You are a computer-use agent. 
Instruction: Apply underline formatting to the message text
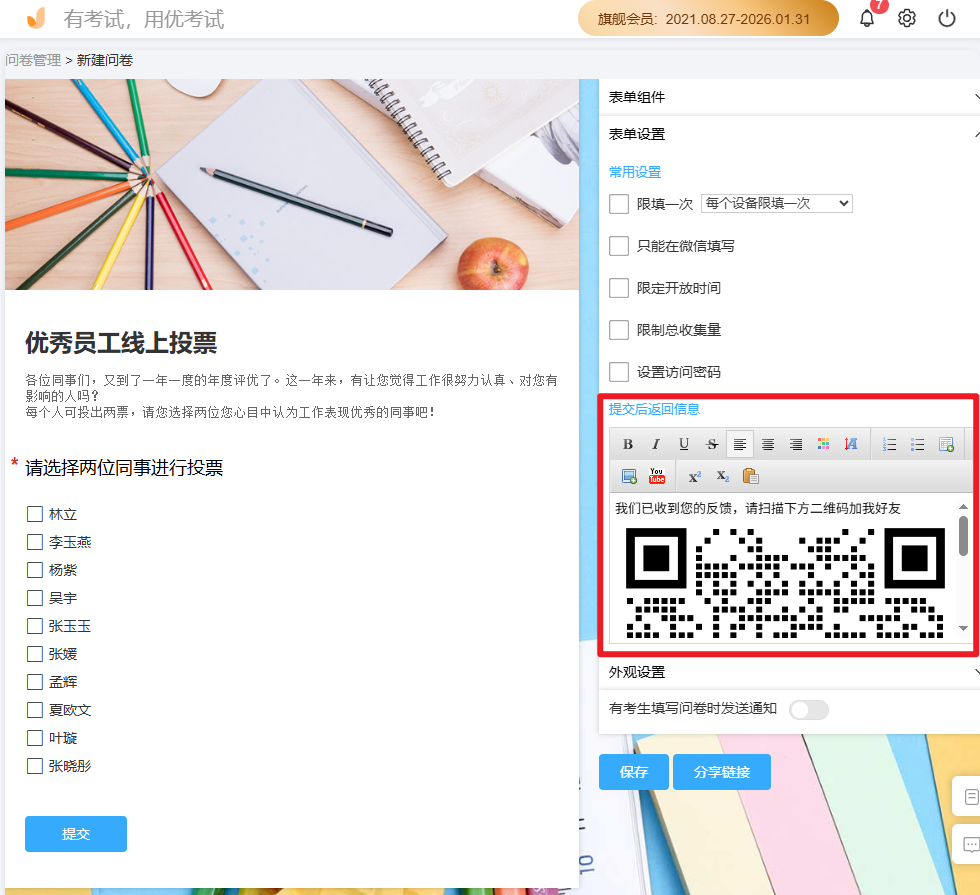[684, 444]
